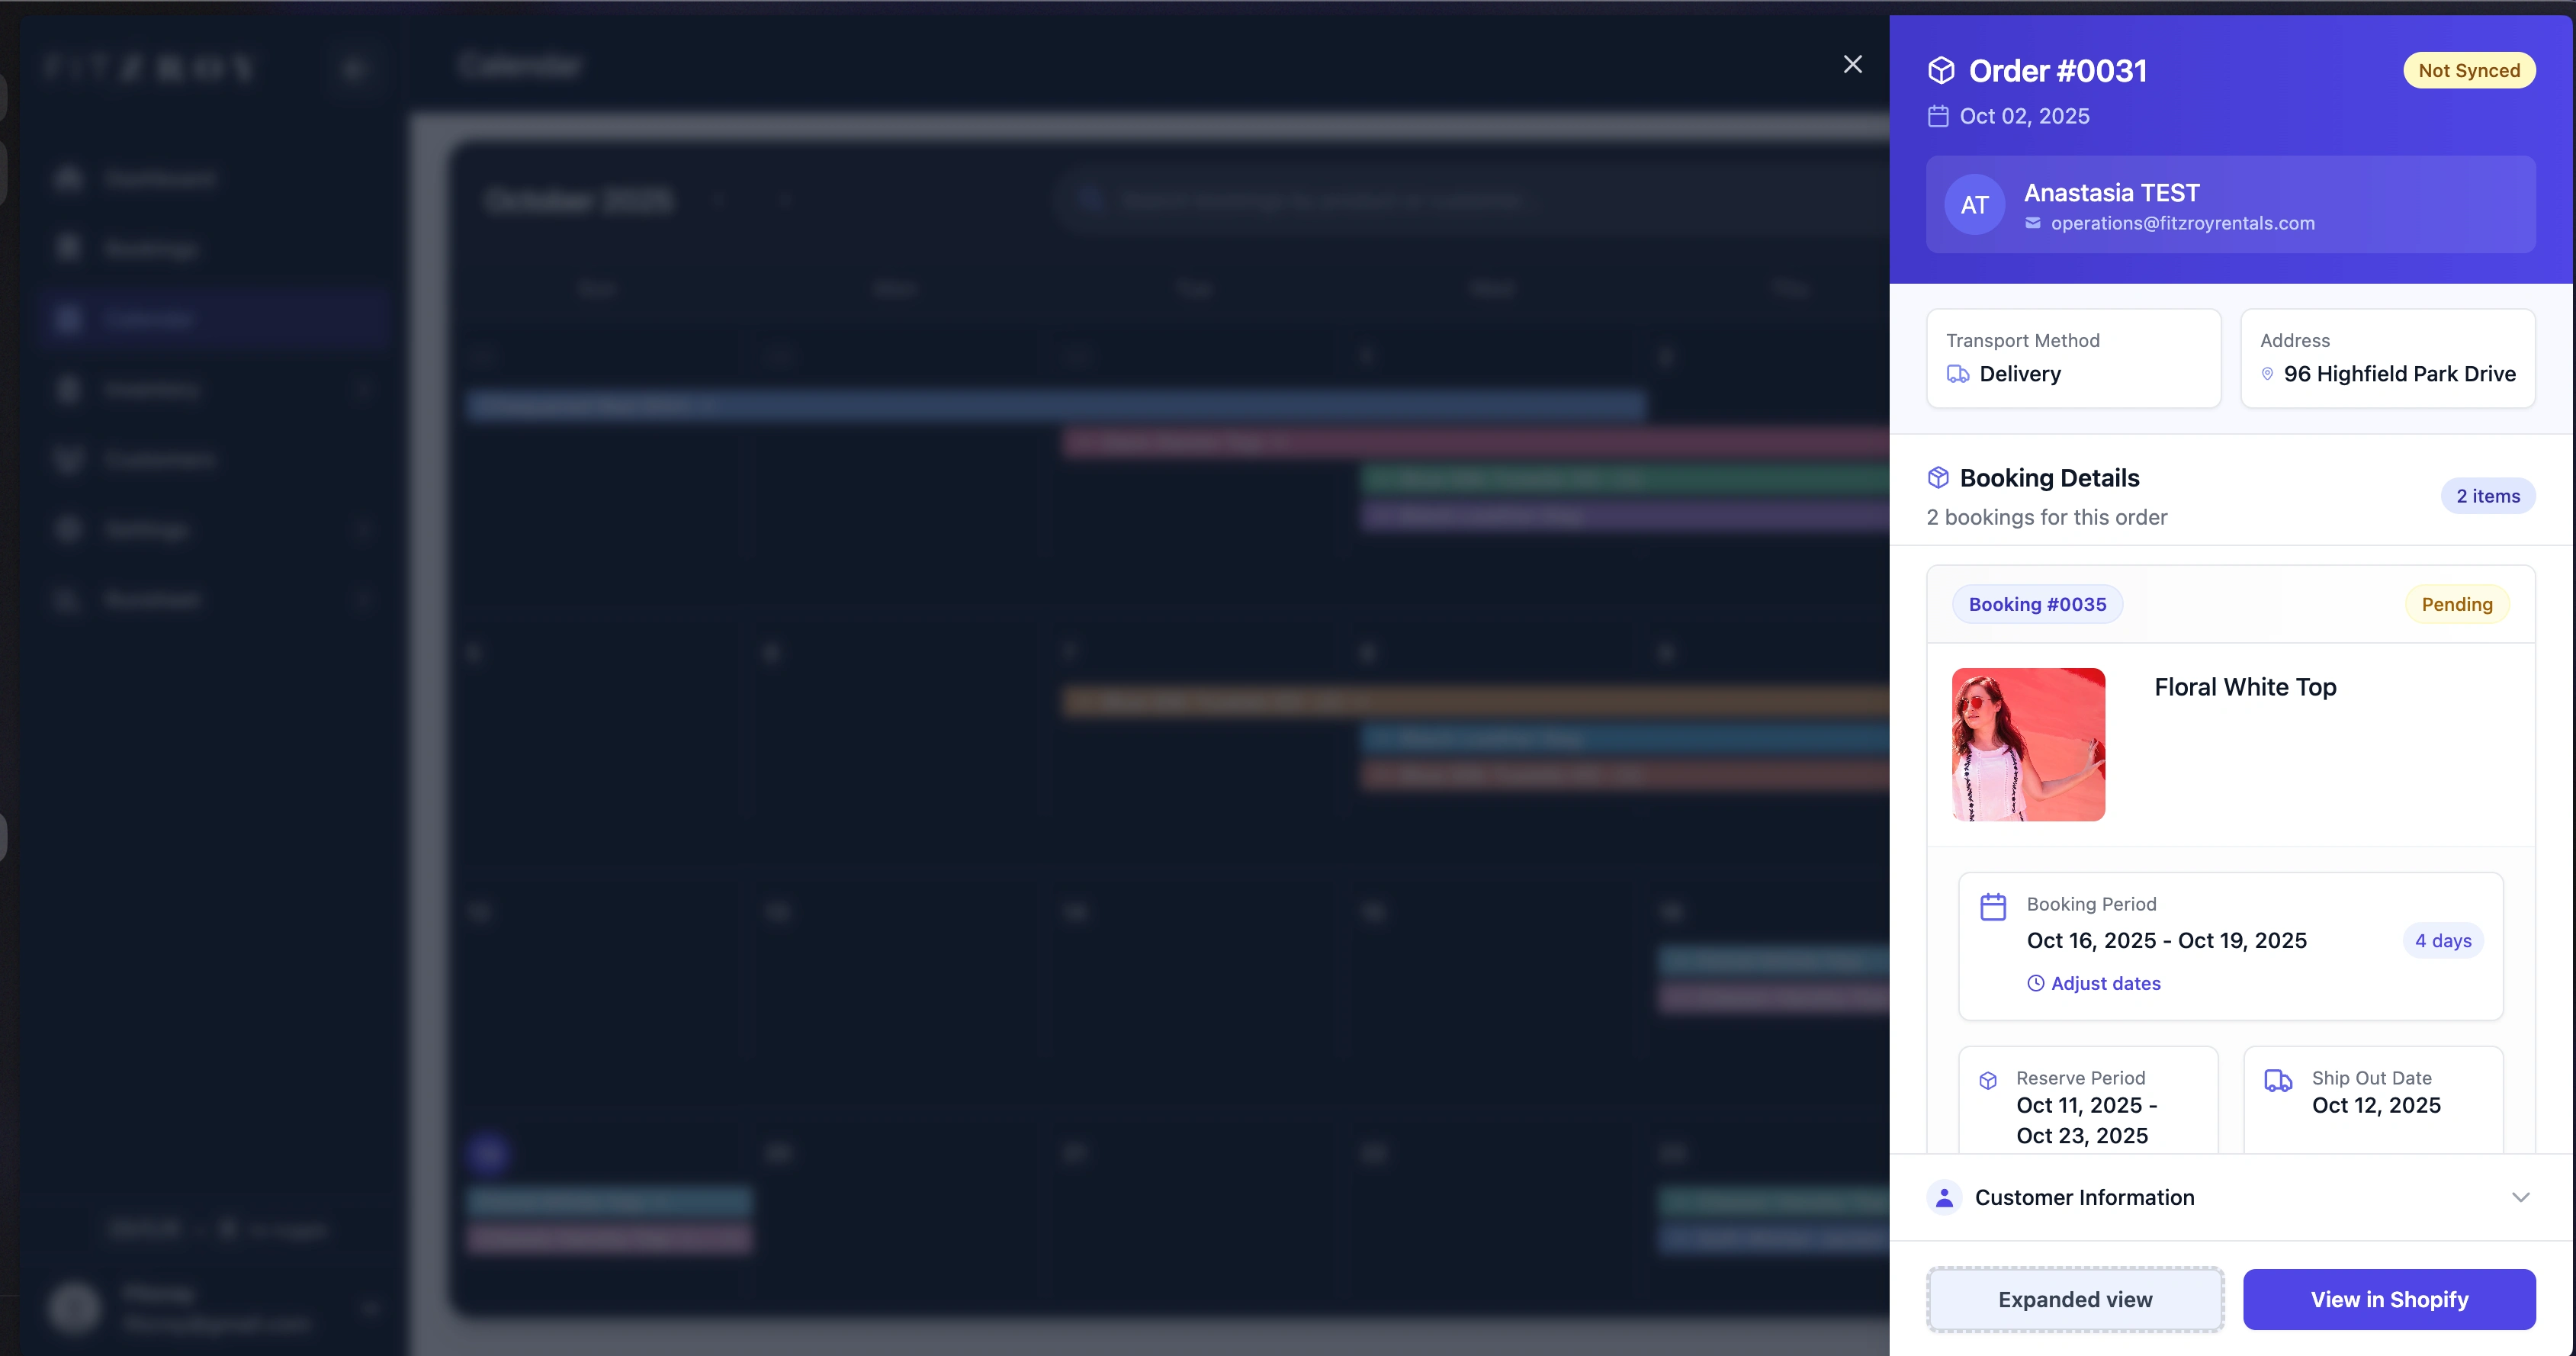Screen dimensions: 2576x1356
Task: Click the Reserve Period box icon
Action: [1988, 1080]
